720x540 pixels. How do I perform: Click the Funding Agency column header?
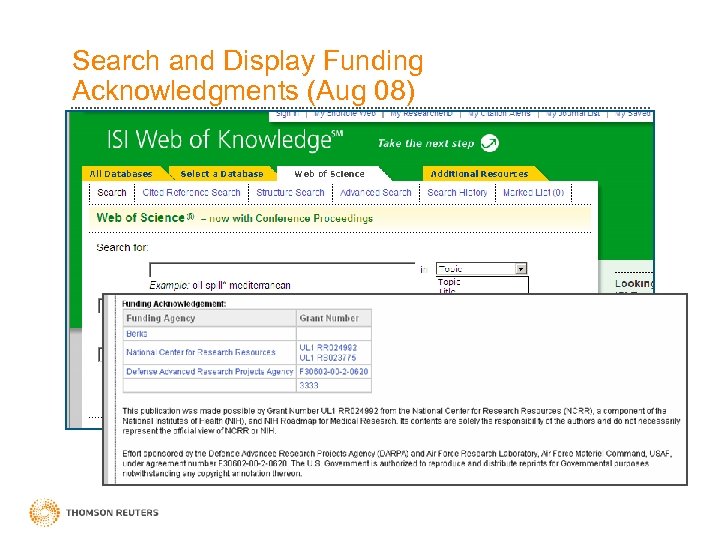click(210, 318)
